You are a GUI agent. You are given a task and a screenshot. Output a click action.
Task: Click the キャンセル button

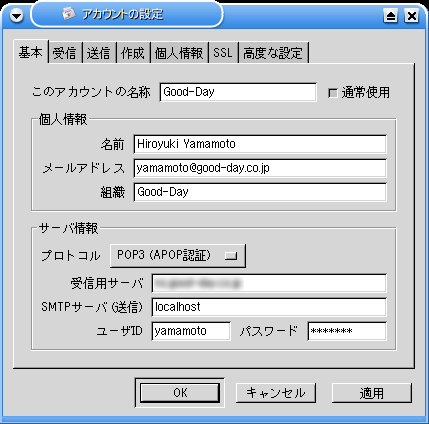276,393
